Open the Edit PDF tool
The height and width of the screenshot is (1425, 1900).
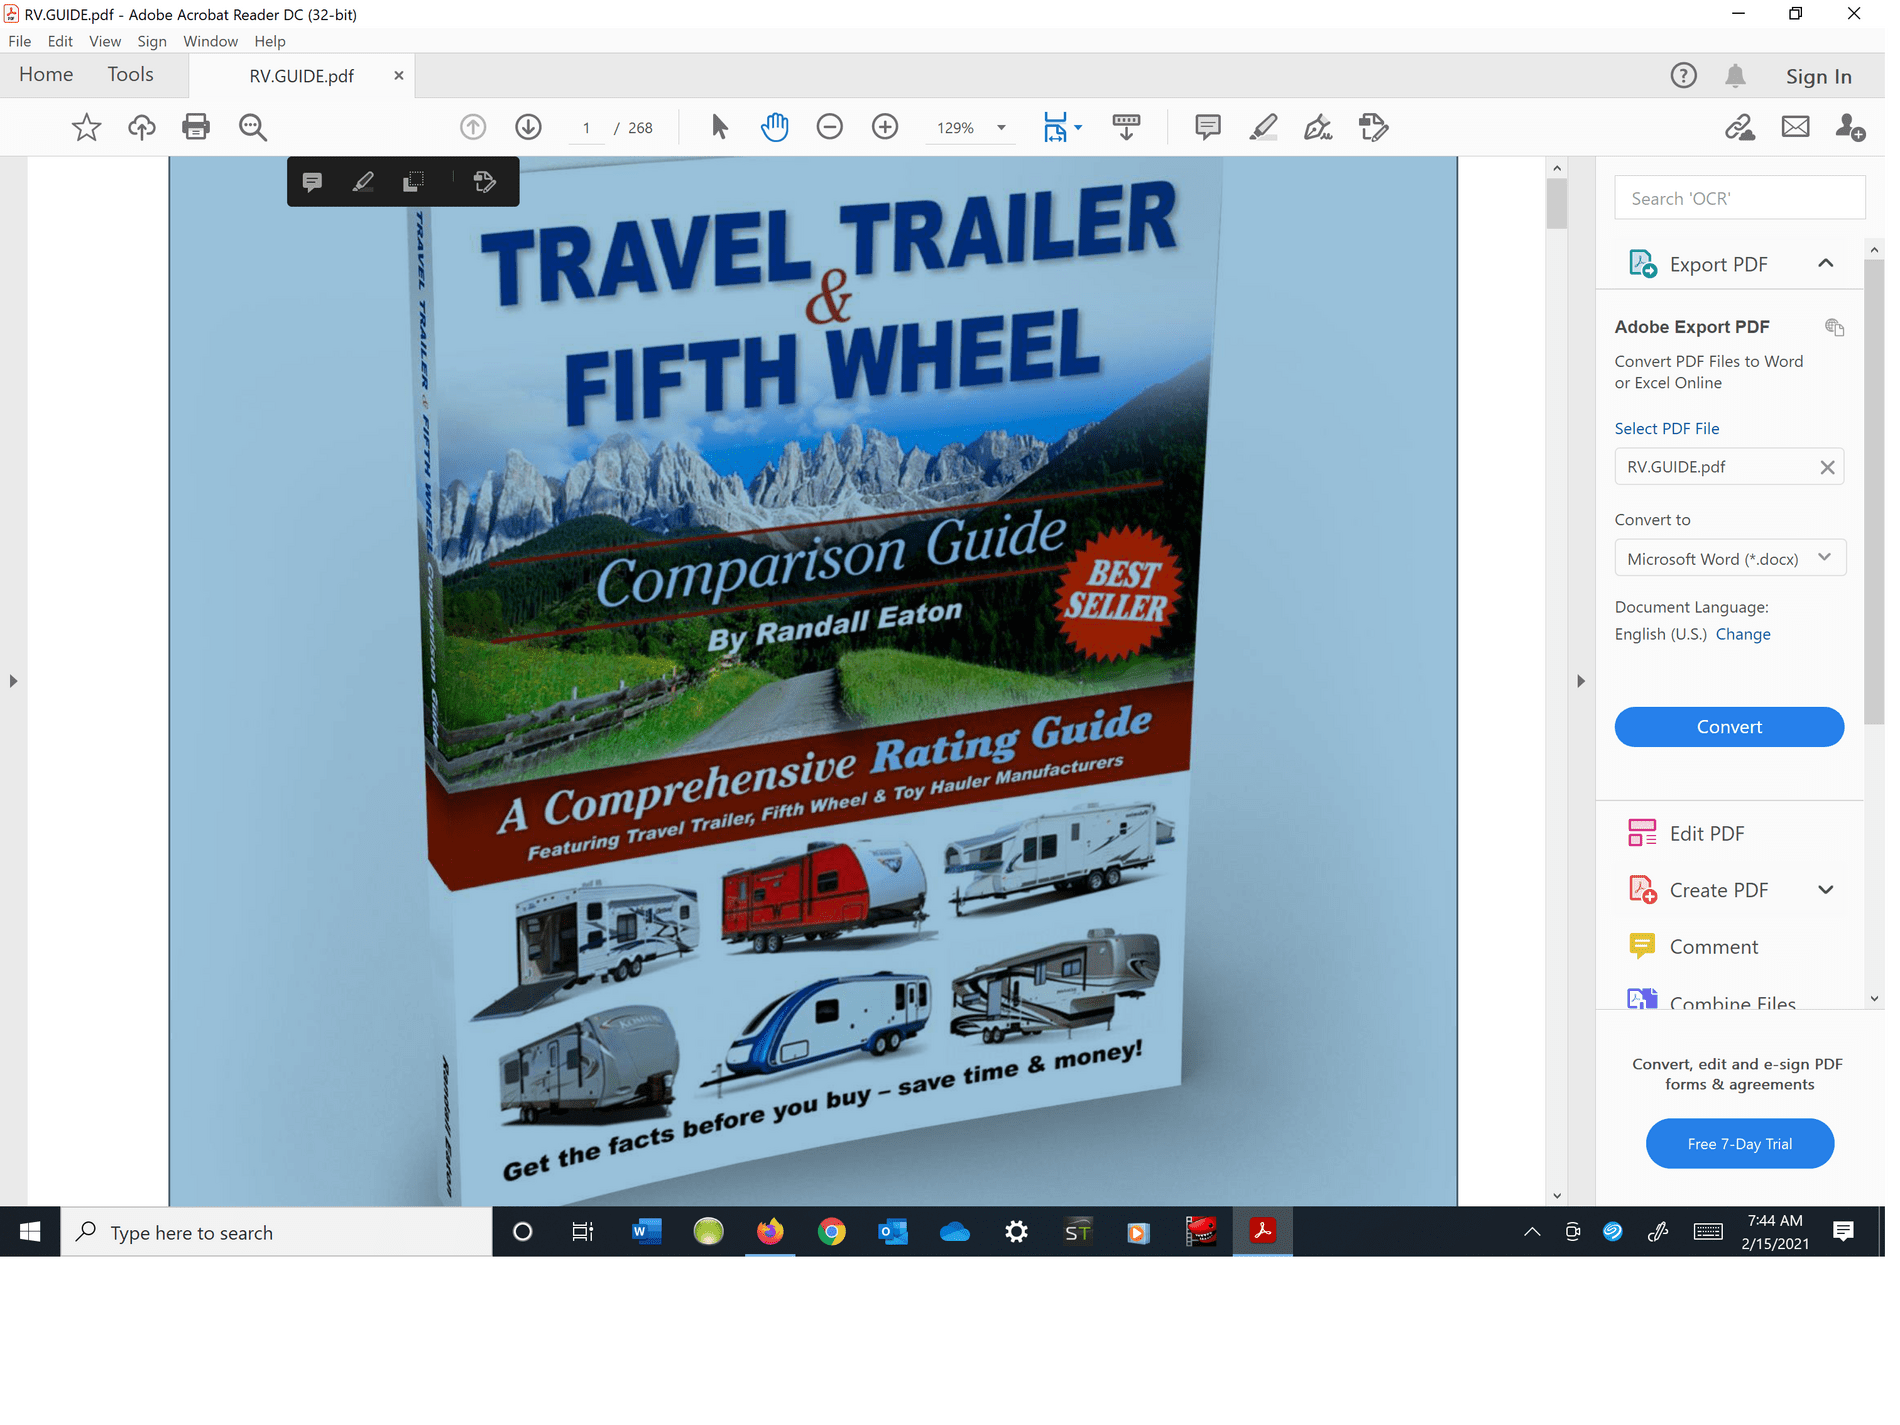1707,833
